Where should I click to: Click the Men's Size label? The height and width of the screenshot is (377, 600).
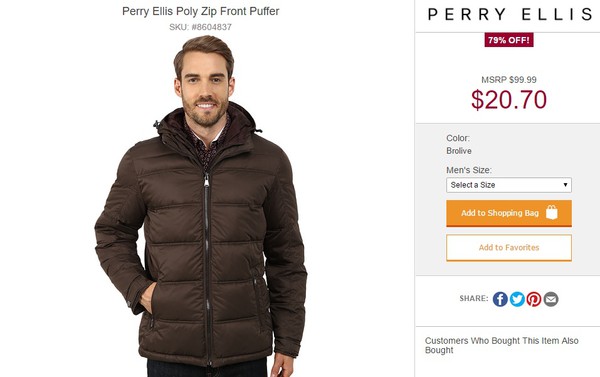(469, 170)
